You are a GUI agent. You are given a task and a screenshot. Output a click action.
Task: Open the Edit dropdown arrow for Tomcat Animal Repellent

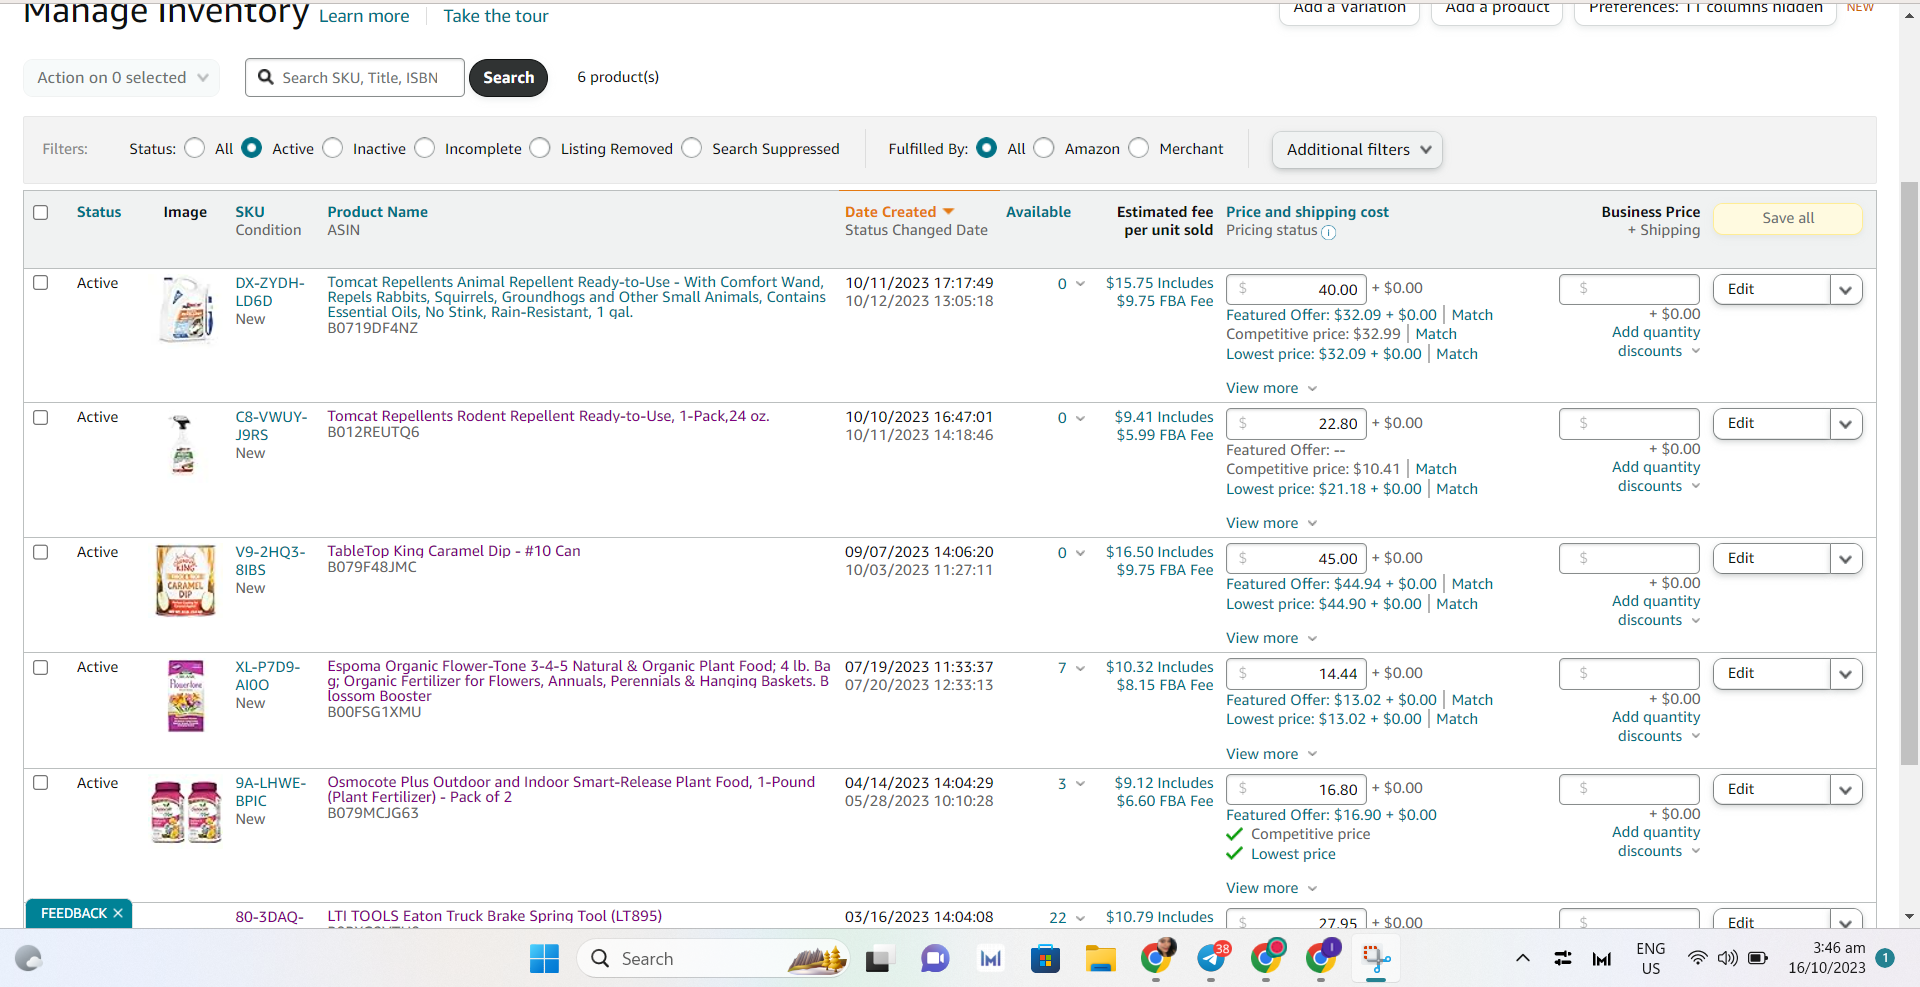(x=1846, y=289)
